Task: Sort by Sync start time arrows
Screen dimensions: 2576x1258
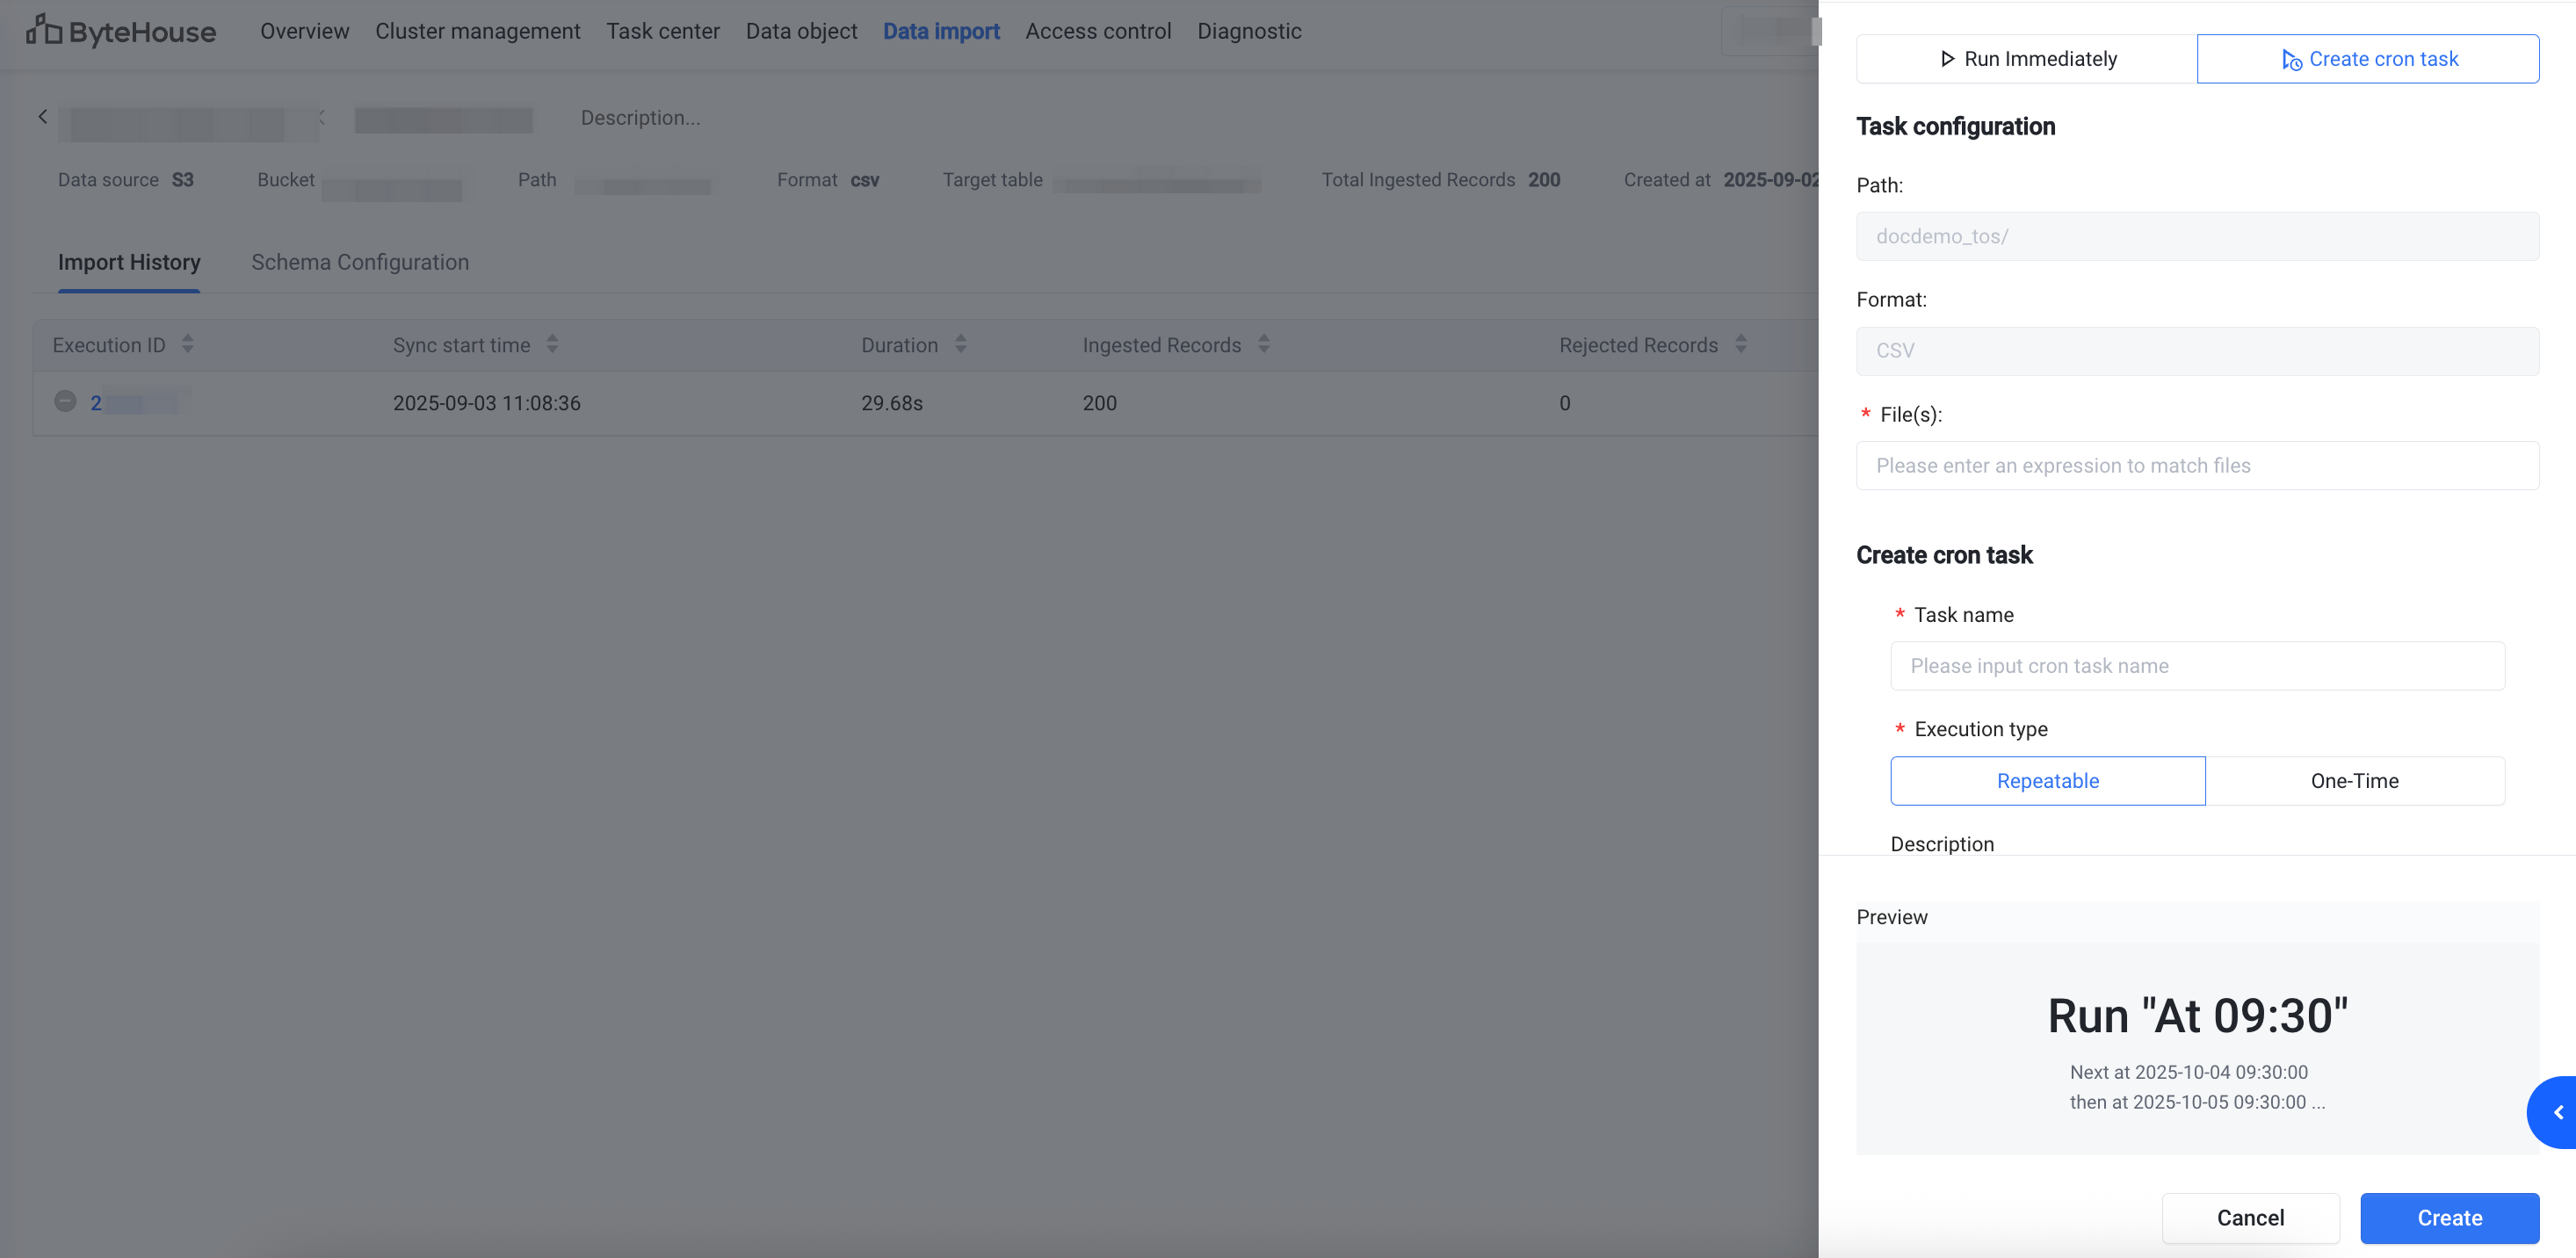Action: (552, 344)
